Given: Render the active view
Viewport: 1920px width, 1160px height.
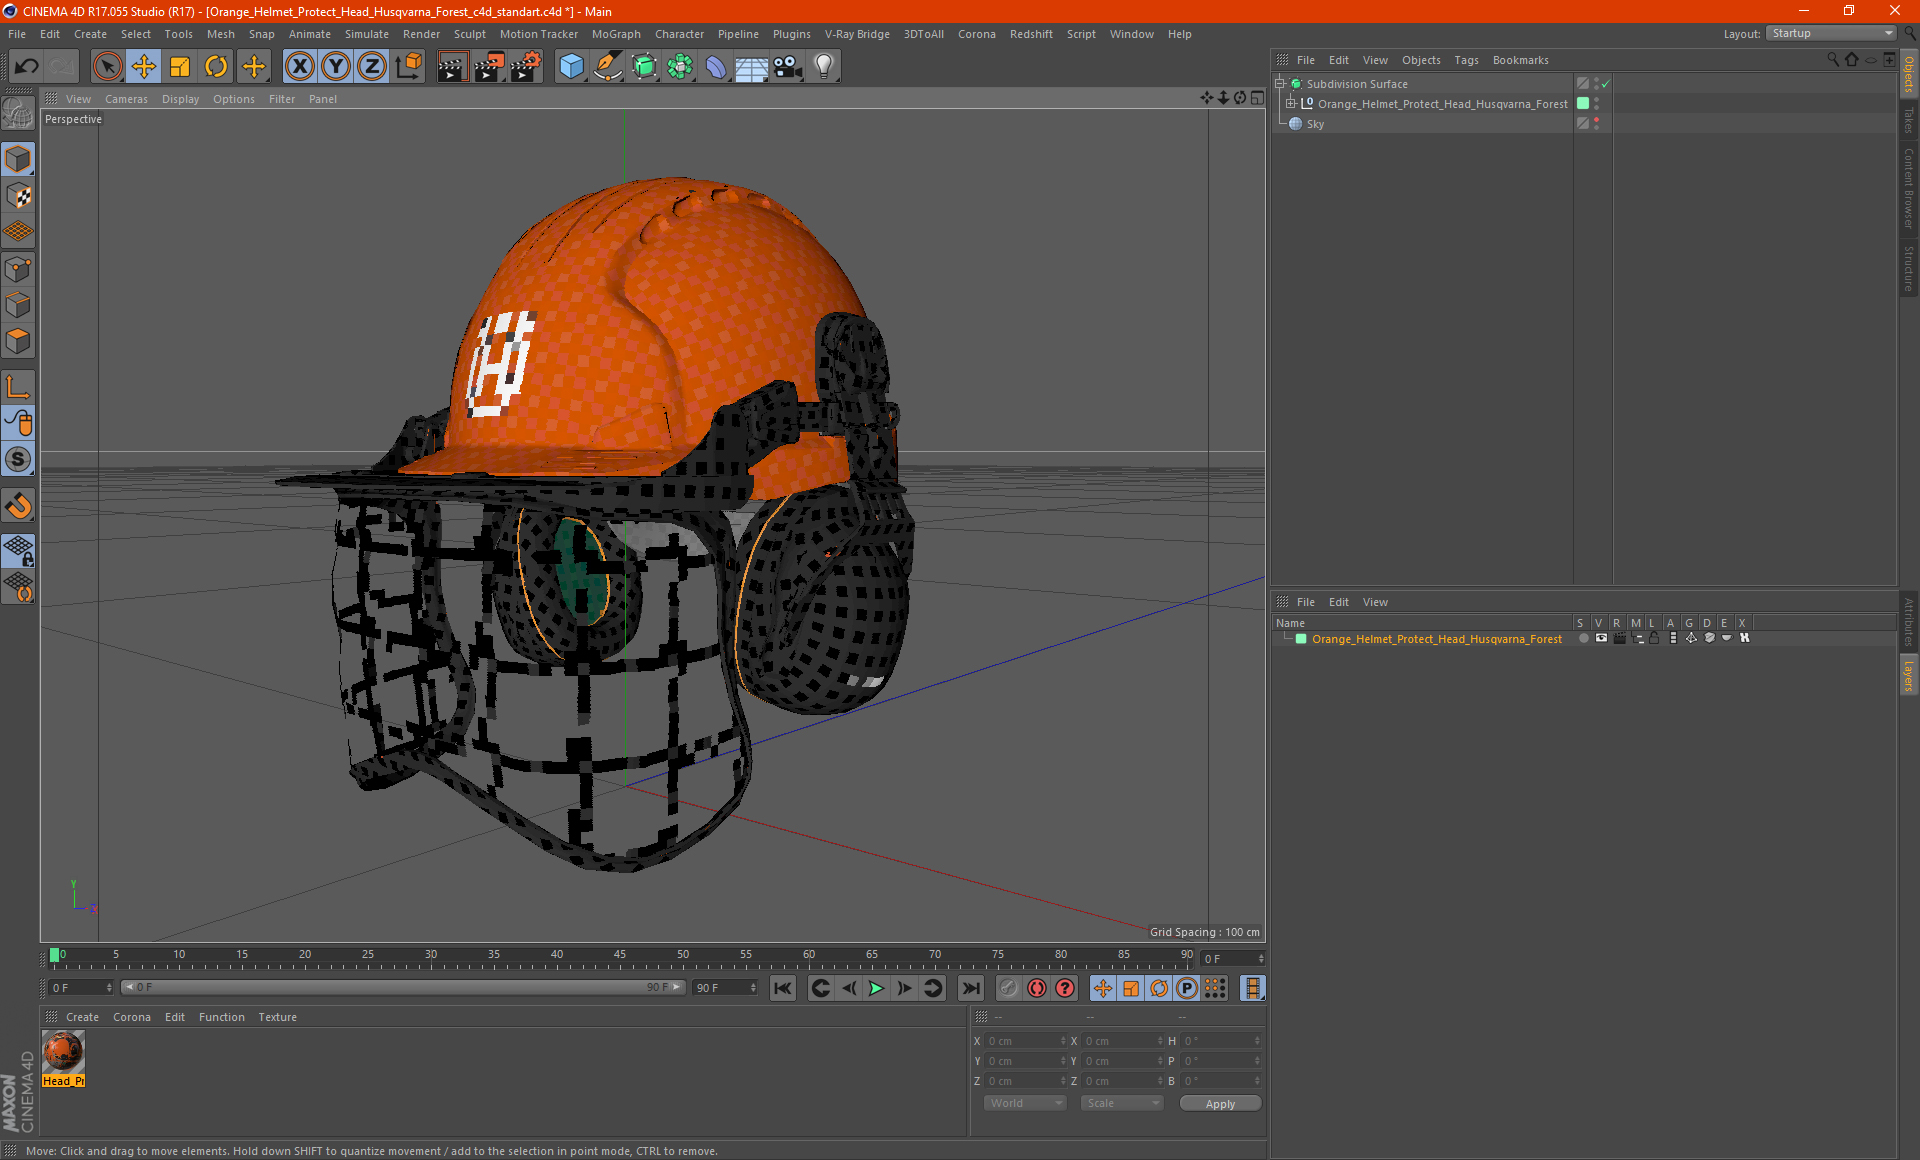Looking at the screenshot, I should 452,67.
